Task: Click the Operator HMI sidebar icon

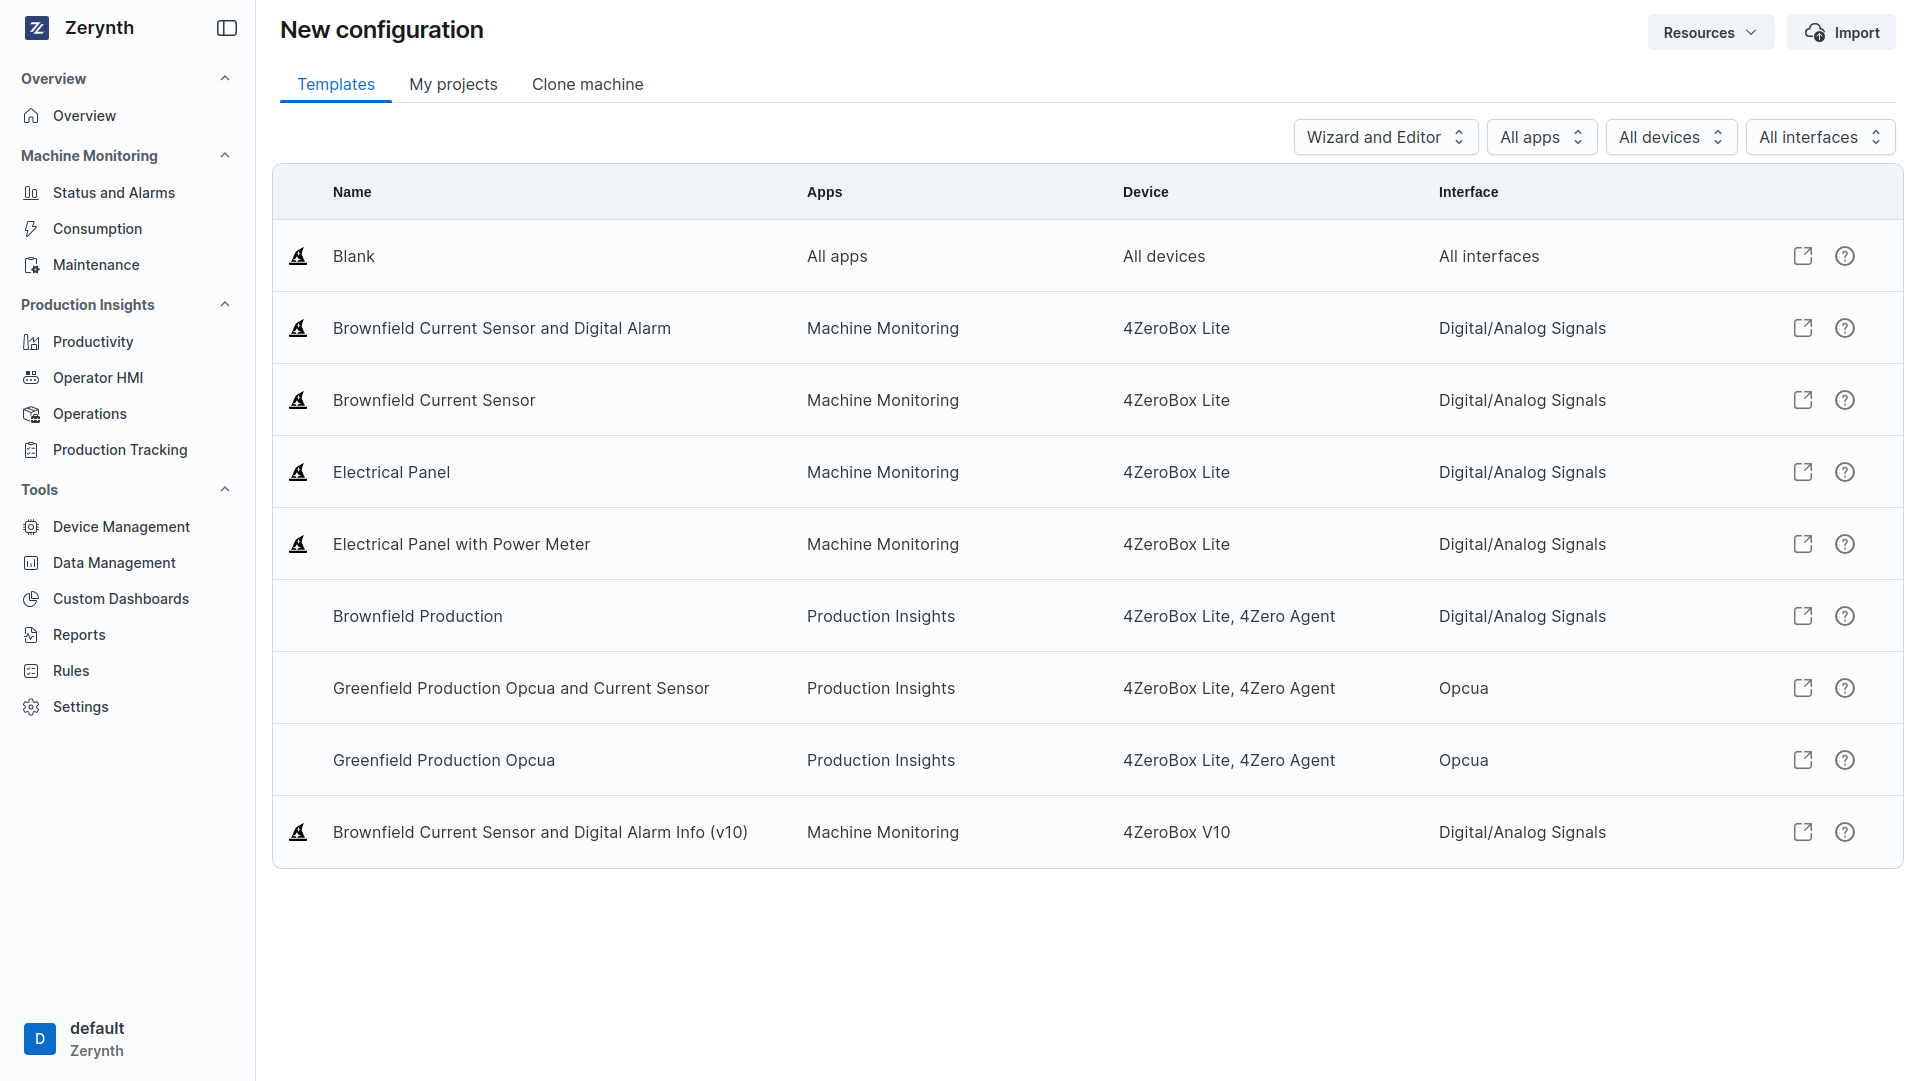Action: [31, 378]
